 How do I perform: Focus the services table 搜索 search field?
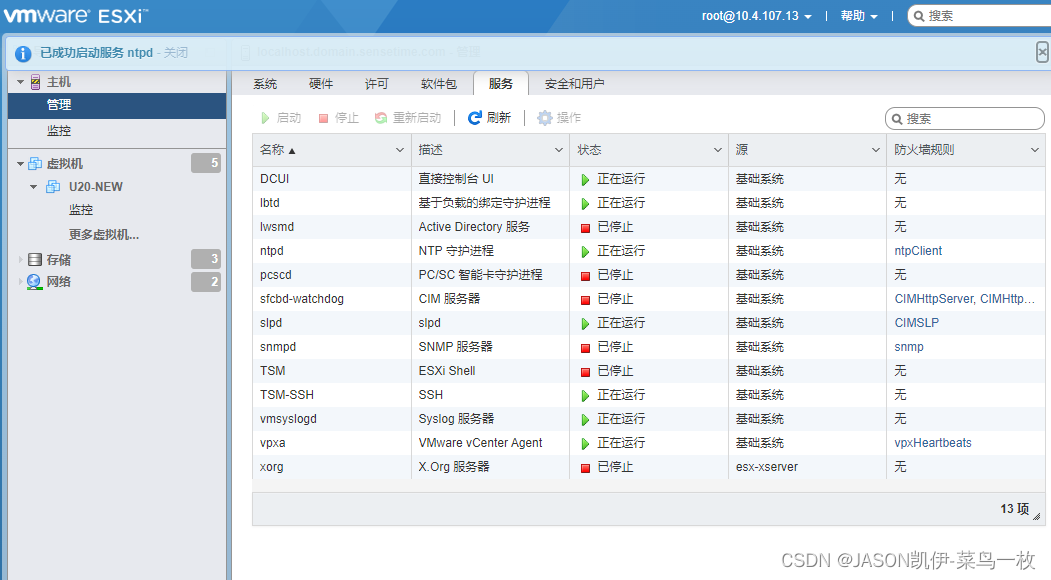pos(965,119)
